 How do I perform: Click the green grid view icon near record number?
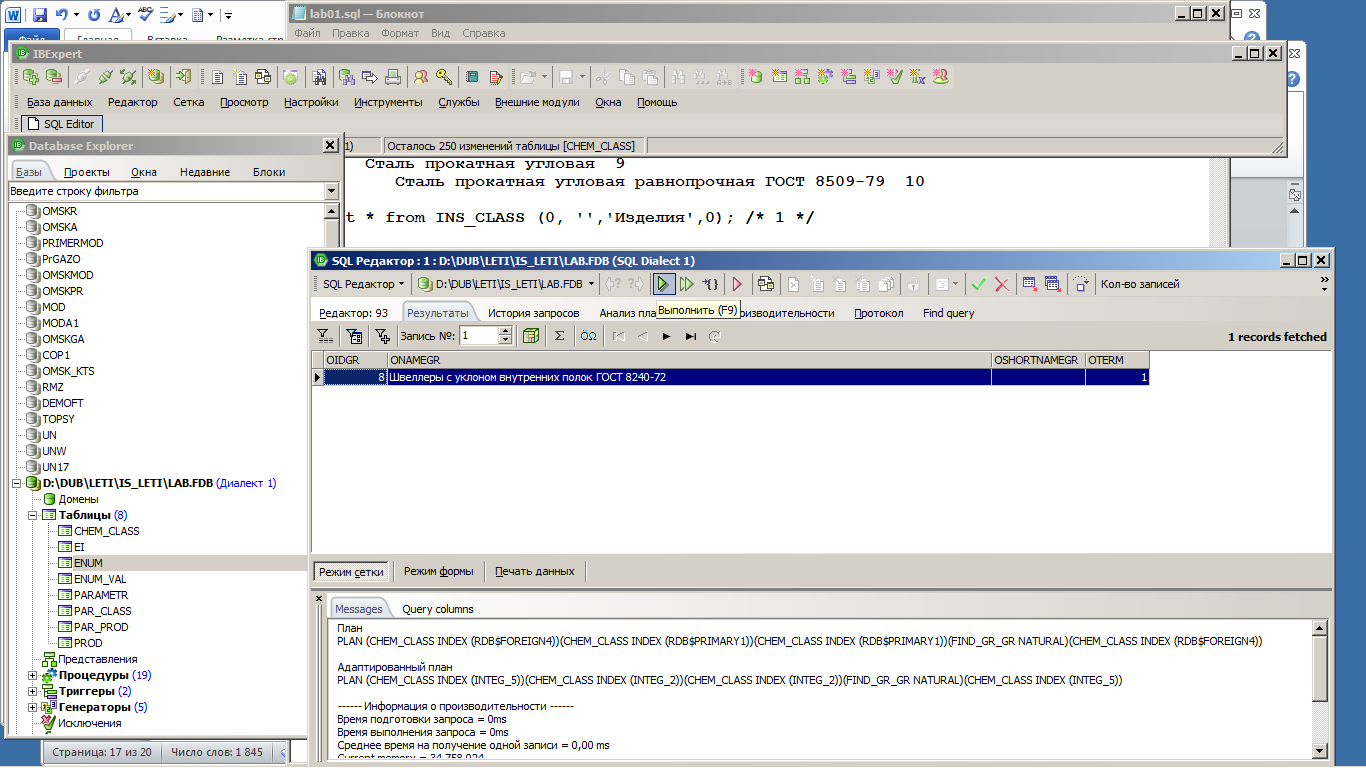click(x=531, y=336)
